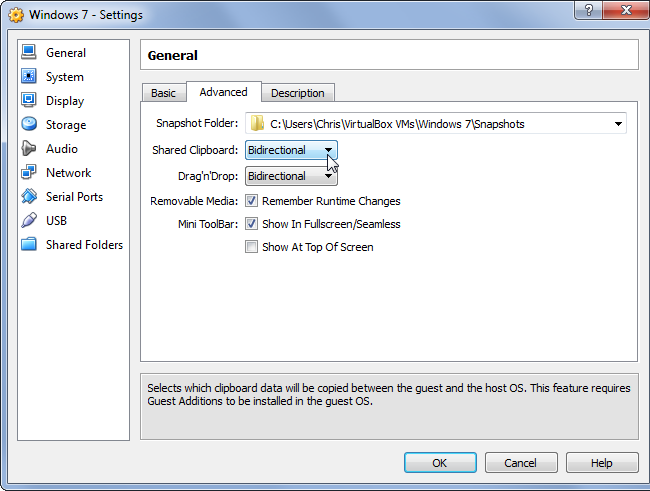
Task: Select the USB plug icon
Action: point(29,221)
